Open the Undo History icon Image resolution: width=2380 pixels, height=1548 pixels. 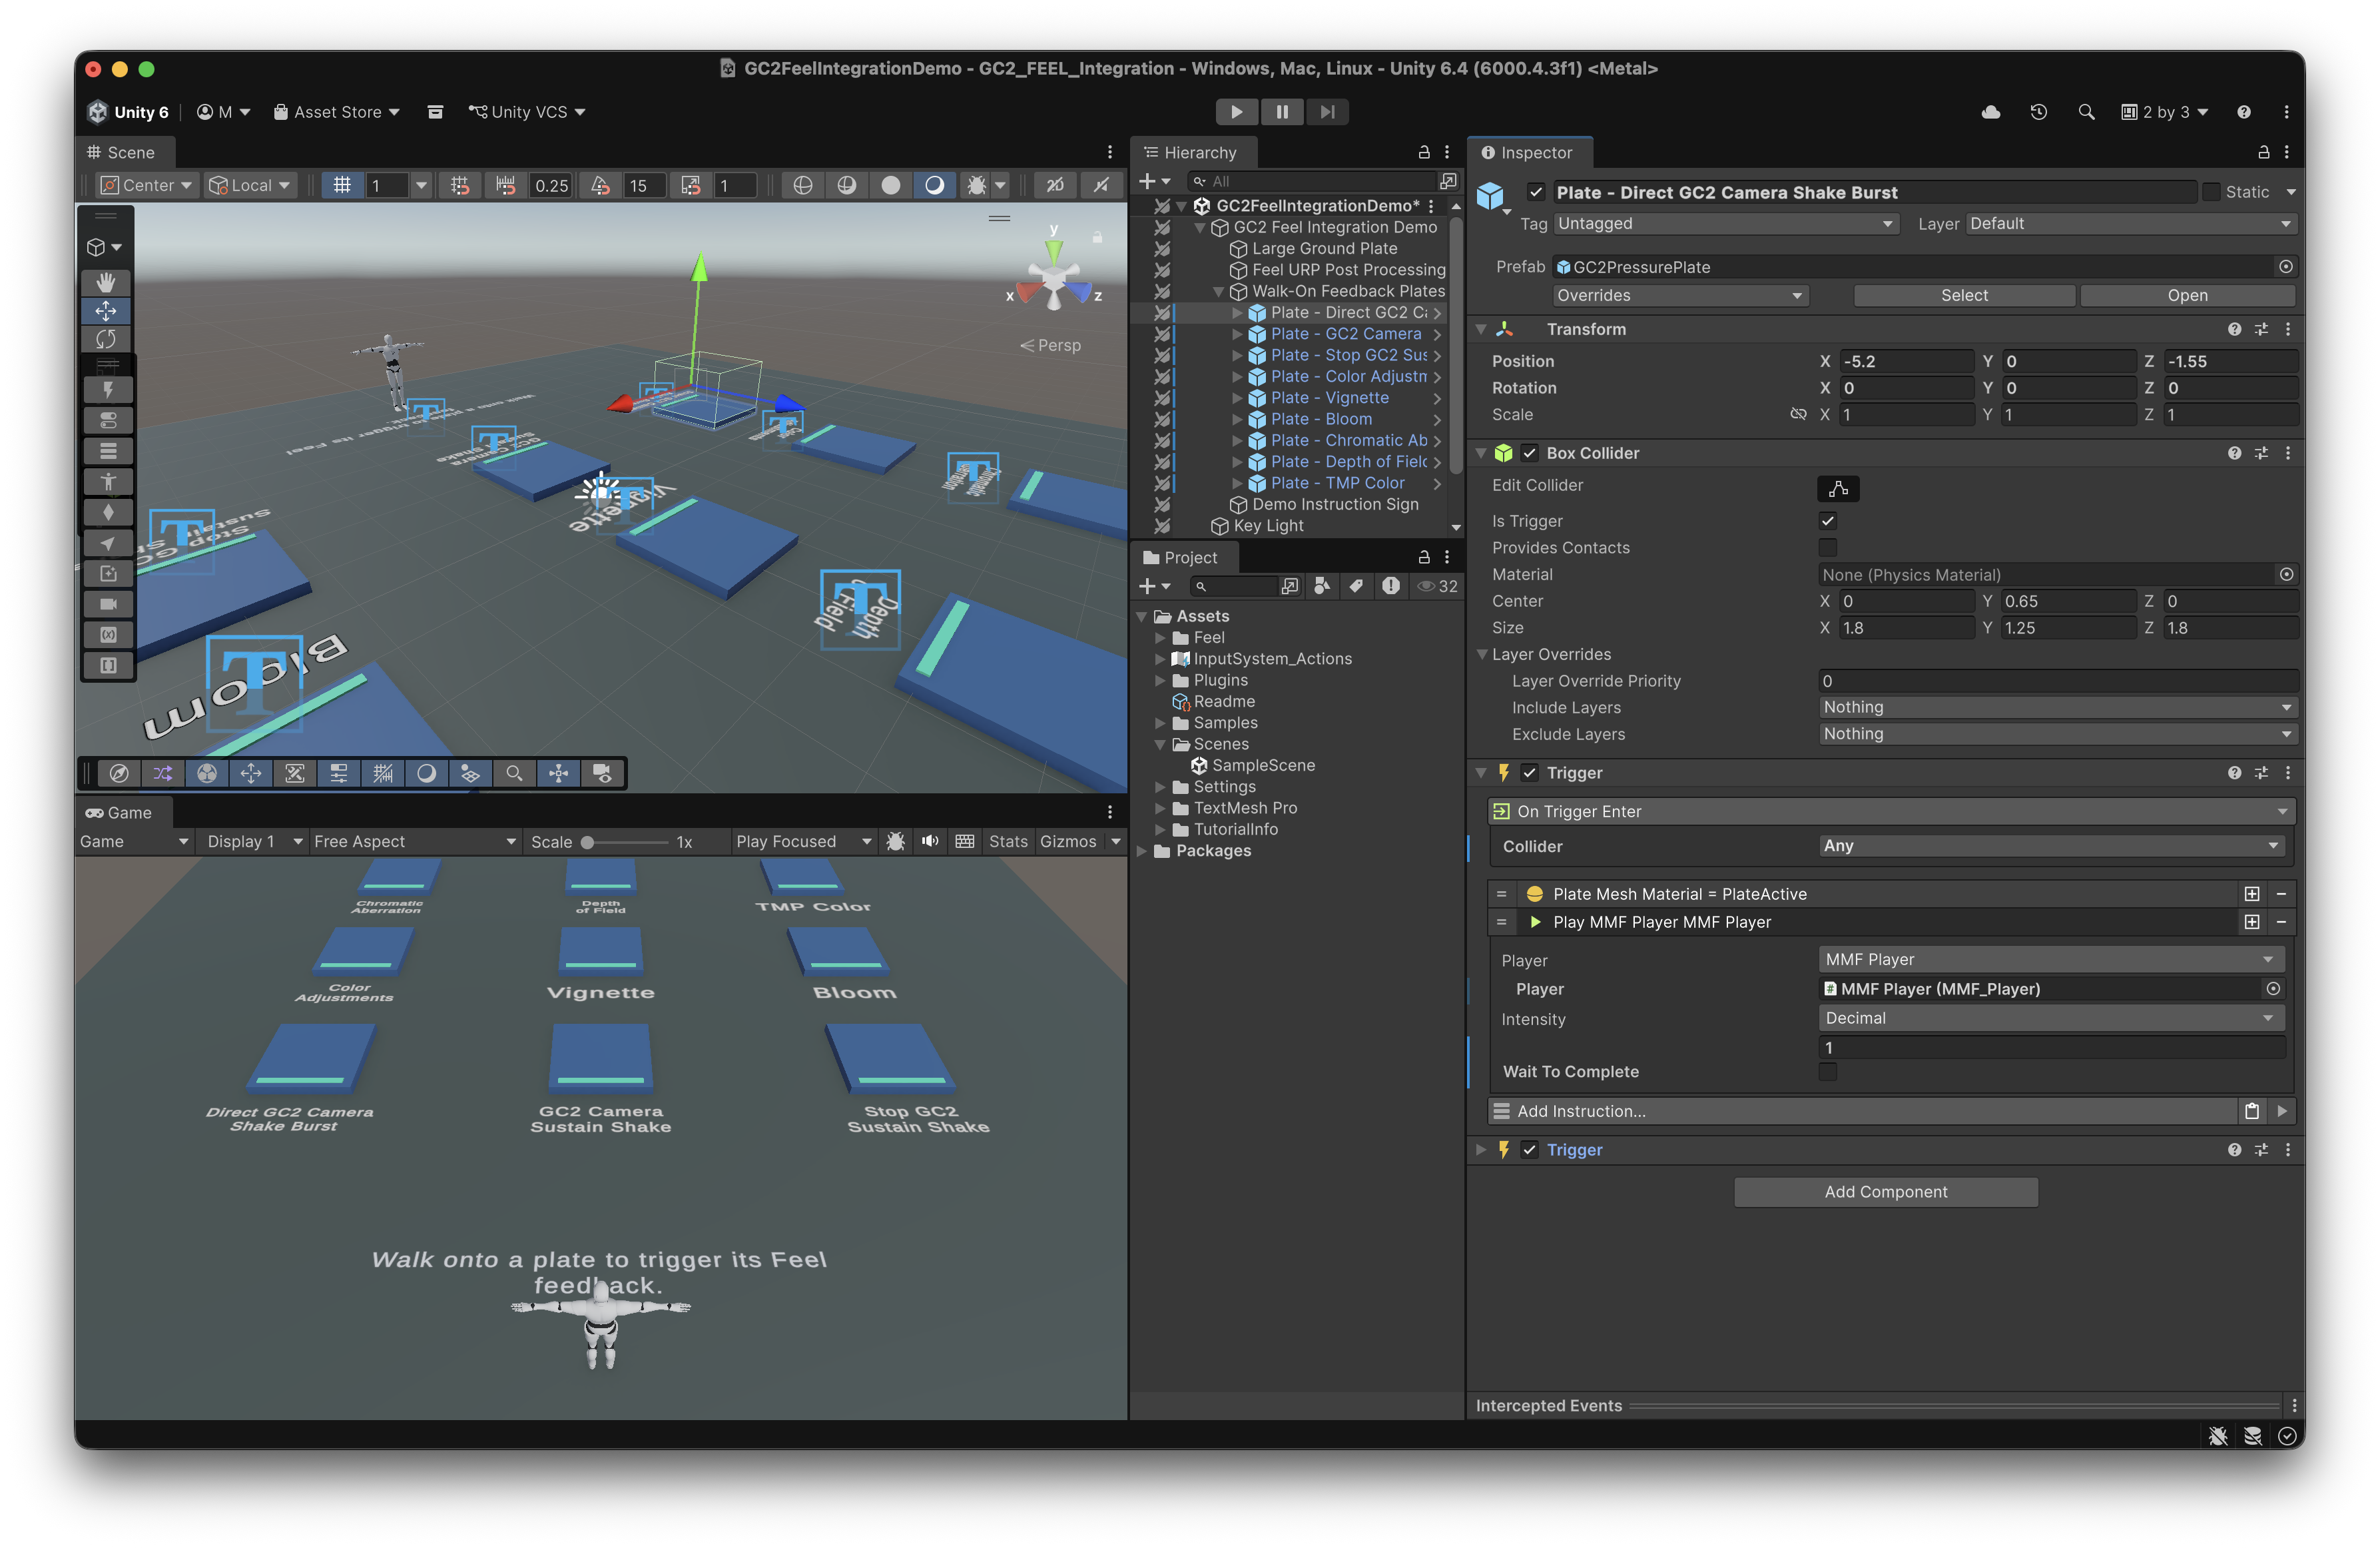pyautogui.click(x=2038, y=112)
